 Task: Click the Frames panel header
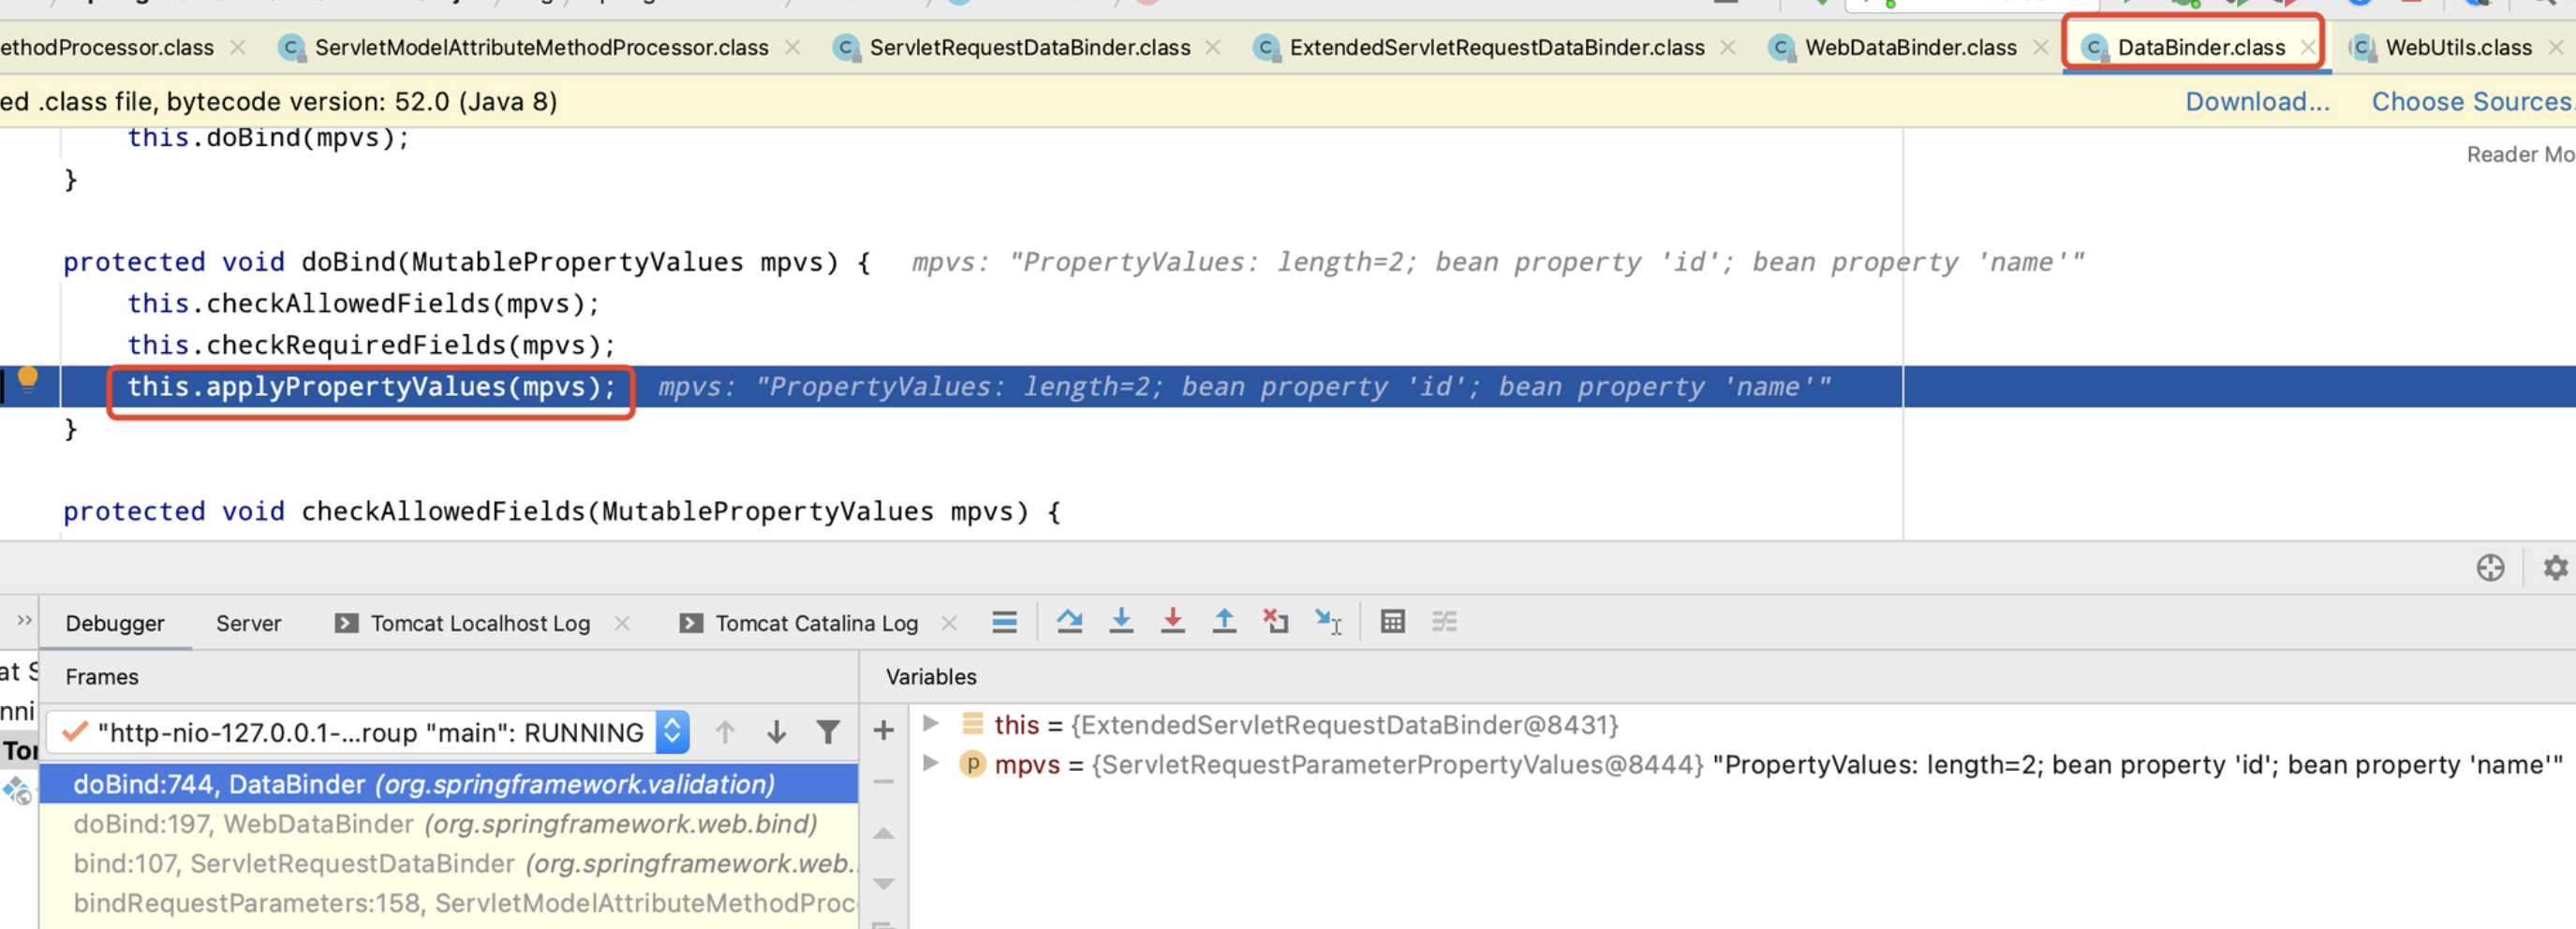[102, 677]
